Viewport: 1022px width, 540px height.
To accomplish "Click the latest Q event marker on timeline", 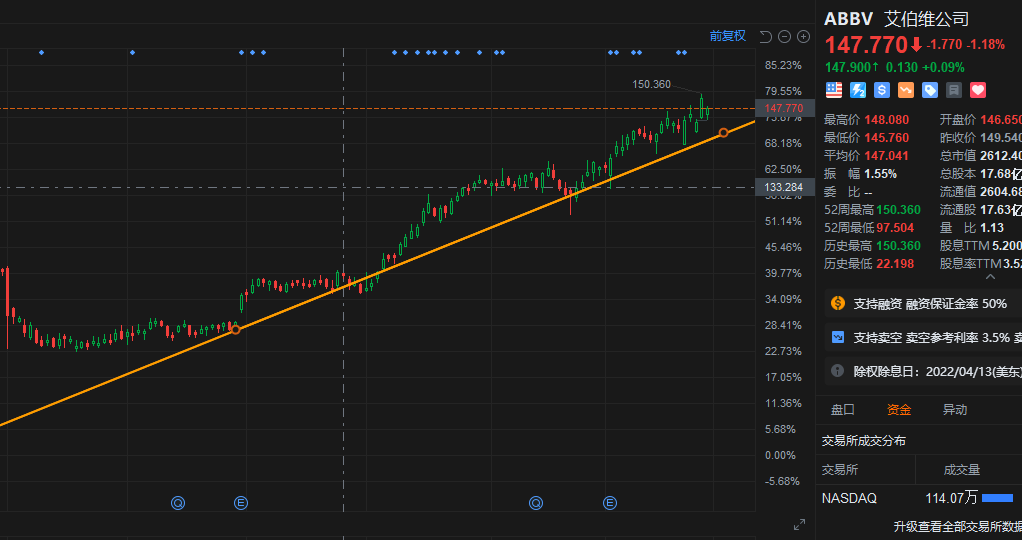I will [536, 503].
